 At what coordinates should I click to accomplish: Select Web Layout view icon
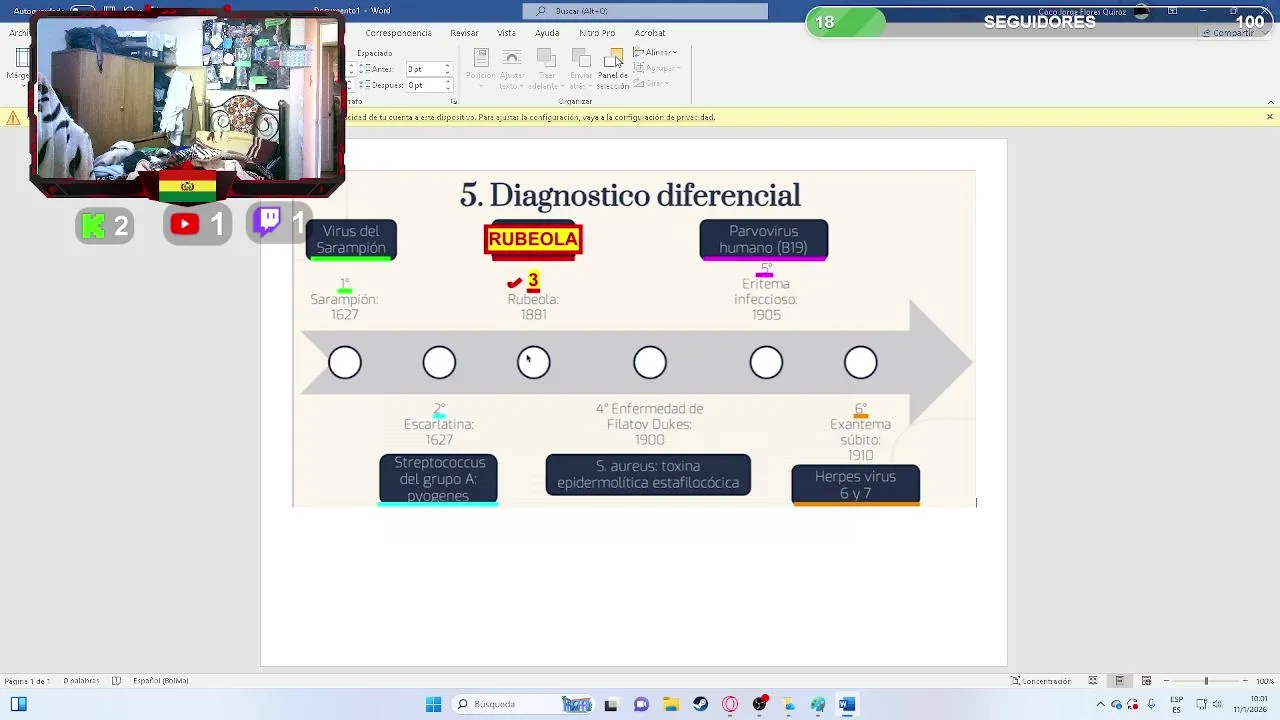[1146, 681]
